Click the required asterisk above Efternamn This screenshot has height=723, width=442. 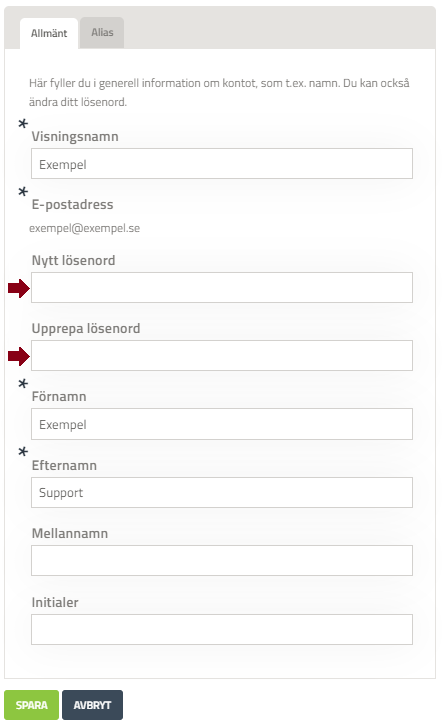click(x=23, y=452)
